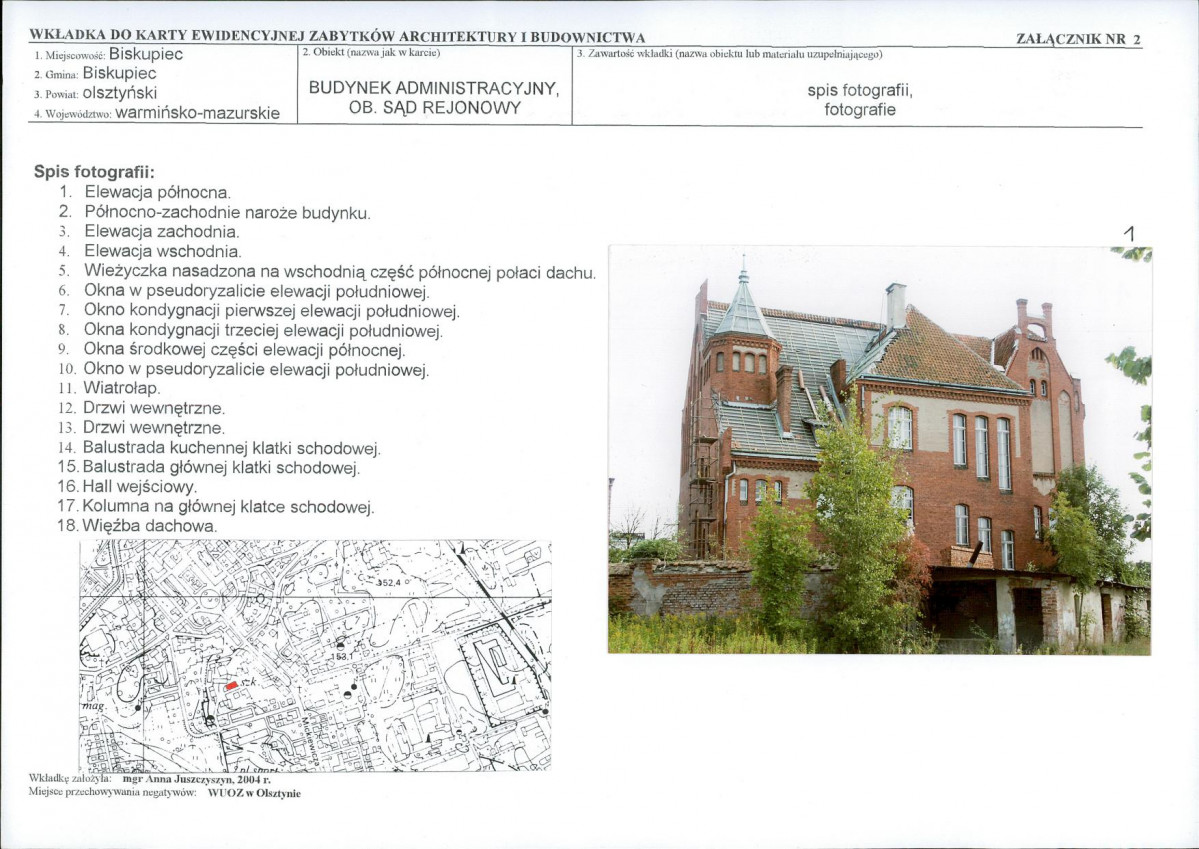
Task: Select list item '18. Więźba dachowa.'
Action: pyautogui.click(x=138, y=526)
